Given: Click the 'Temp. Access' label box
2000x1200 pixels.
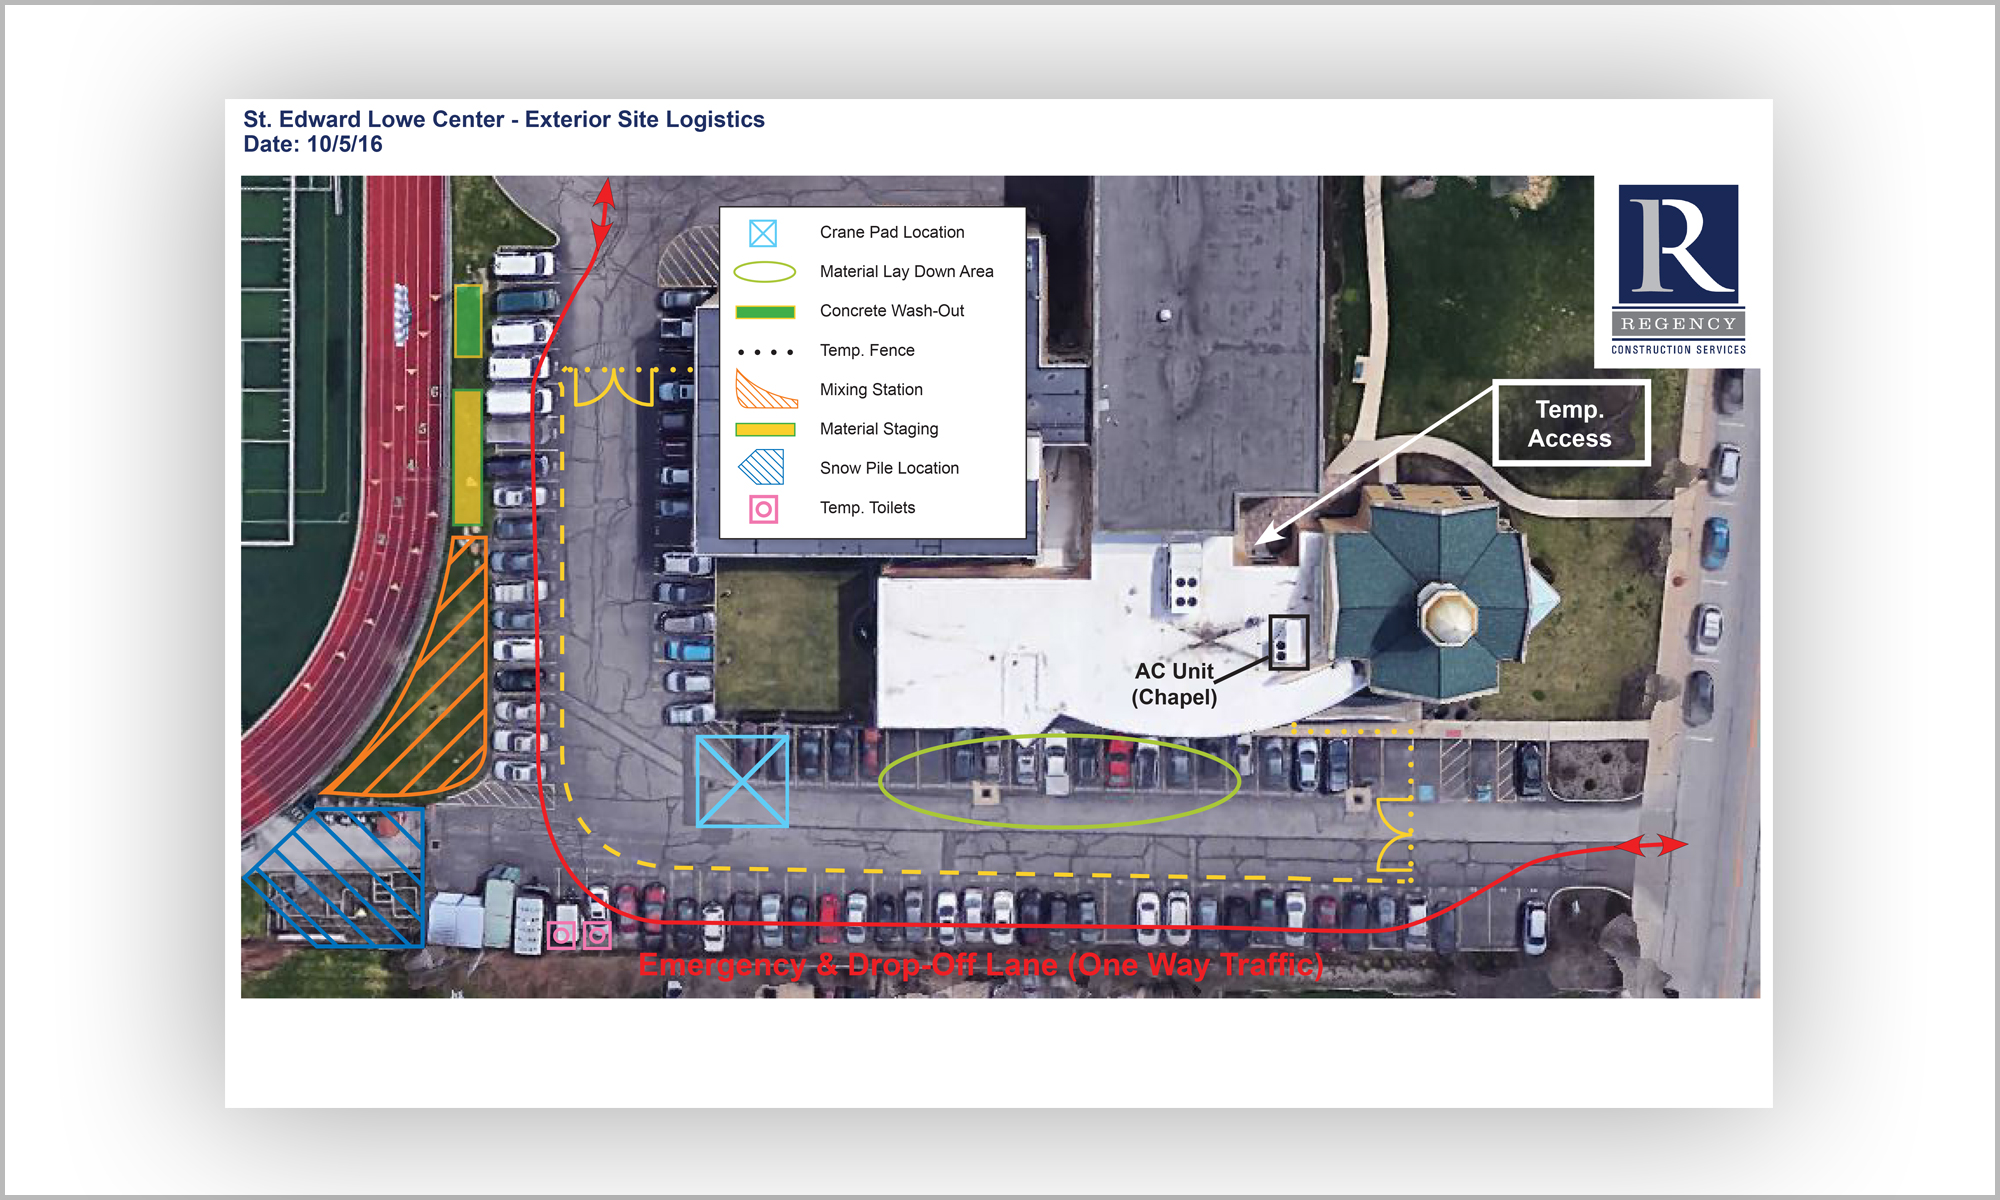Looking at the screenshot, I should point(1571,424).
